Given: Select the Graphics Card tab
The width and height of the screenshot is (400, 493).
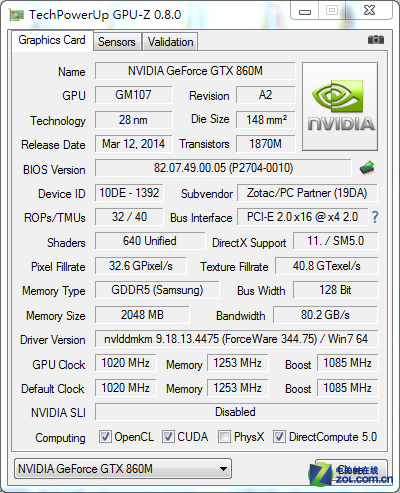Looking at the screenshot, I should tap(52, 40).
